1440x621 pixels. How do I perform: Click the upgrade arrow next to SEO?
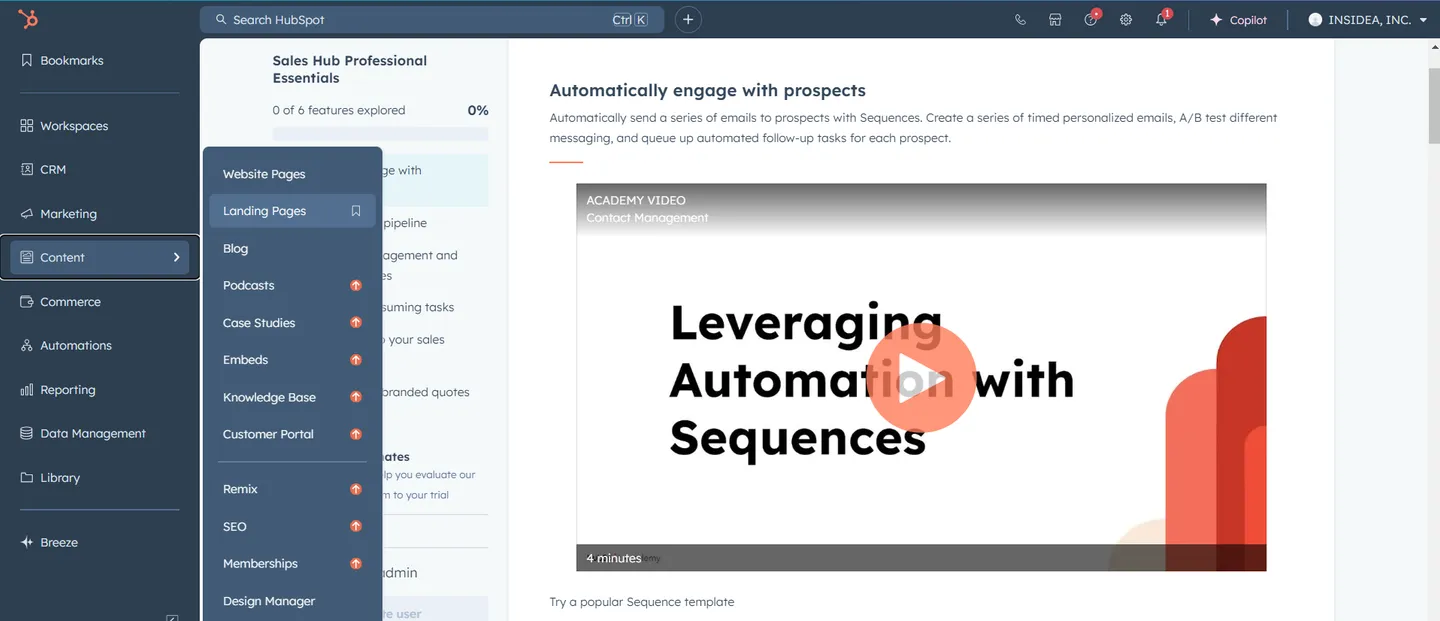point(356,526)
